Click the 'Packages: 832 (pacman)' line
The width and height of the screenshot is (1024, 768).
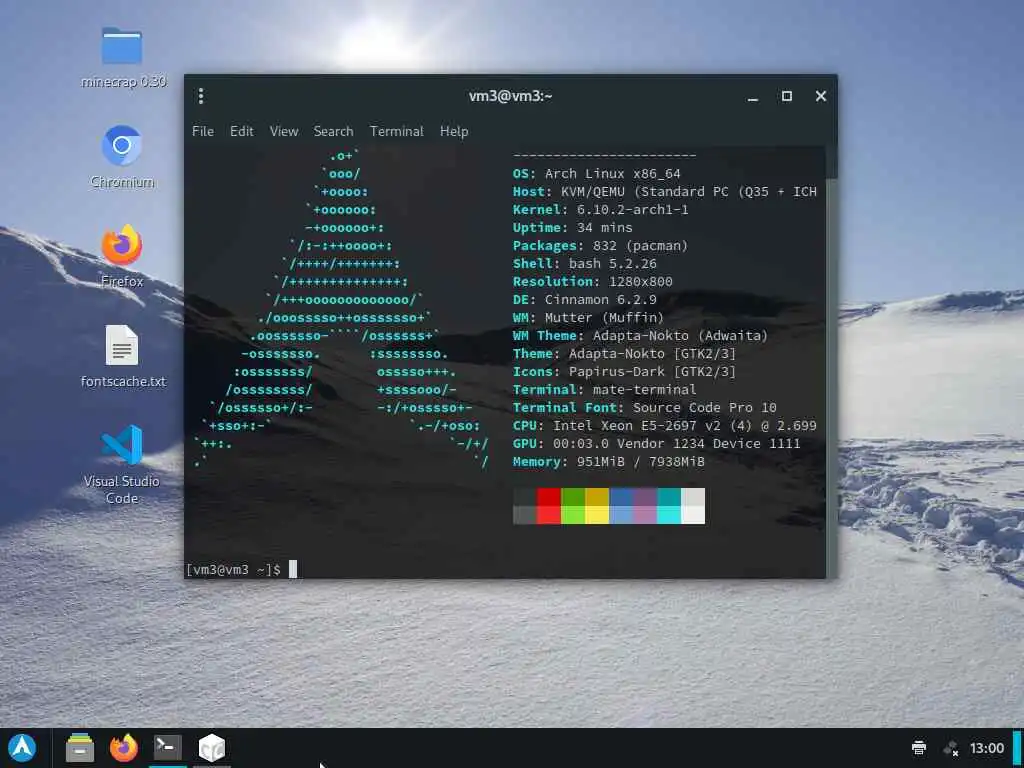[600, 246]
